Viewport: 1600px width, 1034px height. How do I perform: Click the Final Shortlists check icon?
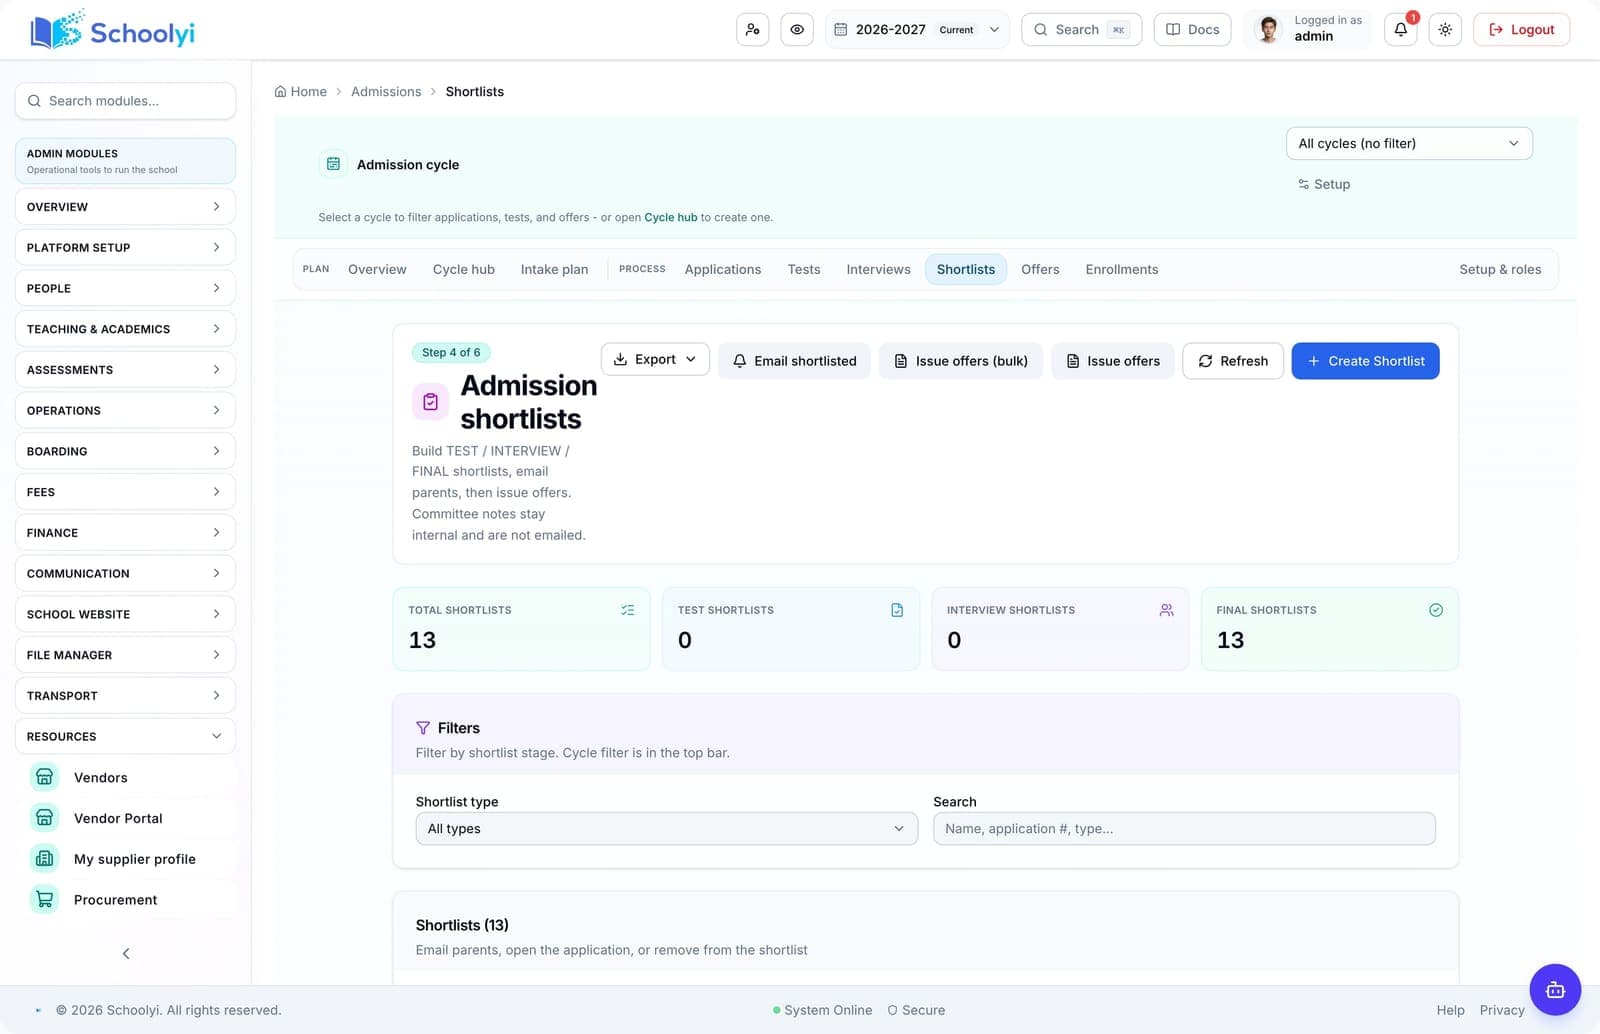pos(1436,610)
